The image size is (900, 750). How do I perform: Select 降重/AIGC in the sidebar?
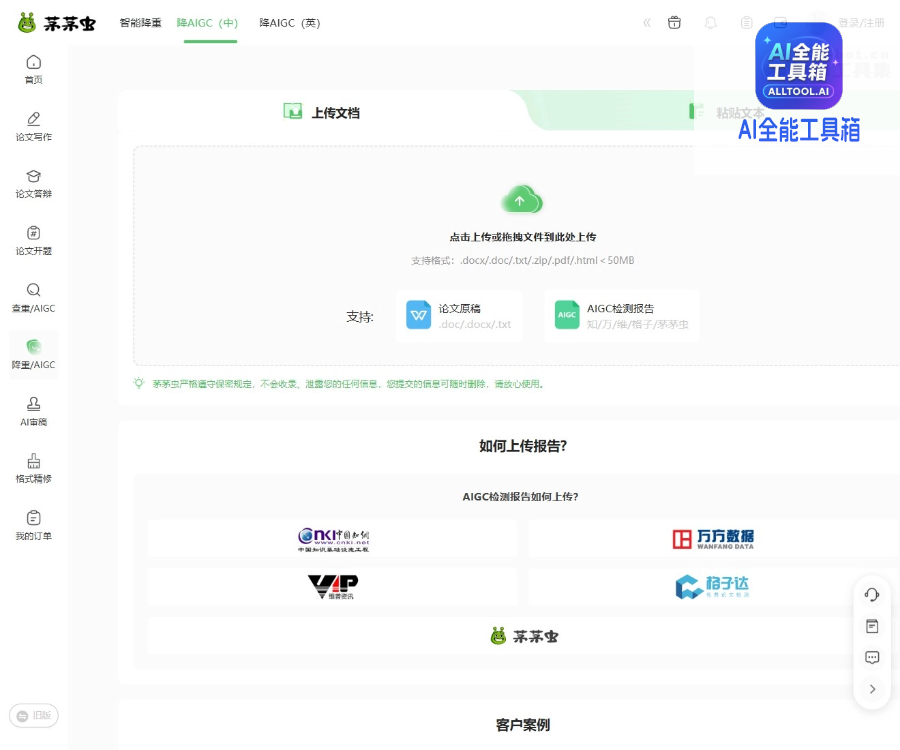click(34, 354)
